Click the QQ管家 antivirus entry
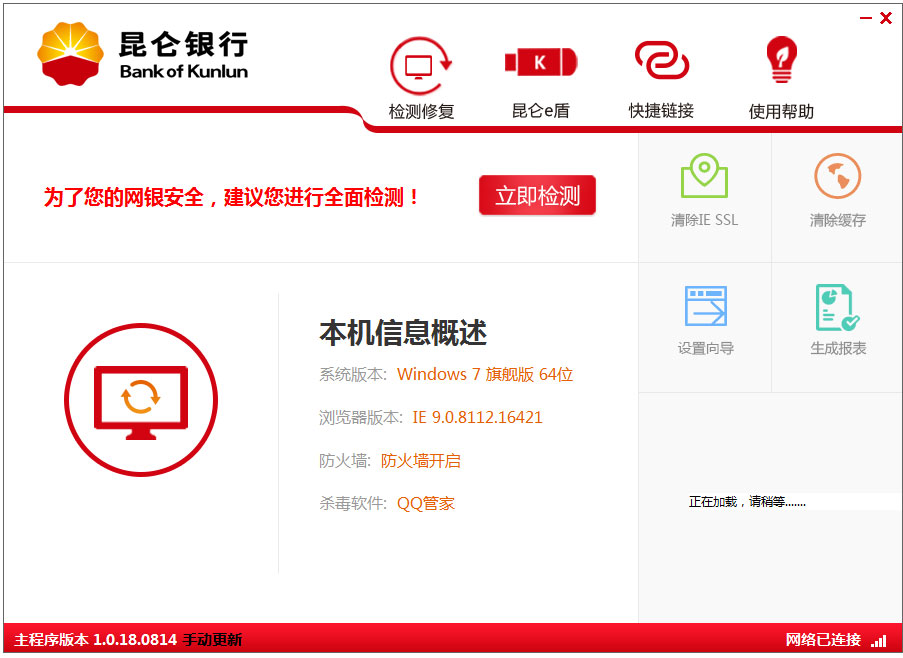903x658 pixels. pos(425,504)
